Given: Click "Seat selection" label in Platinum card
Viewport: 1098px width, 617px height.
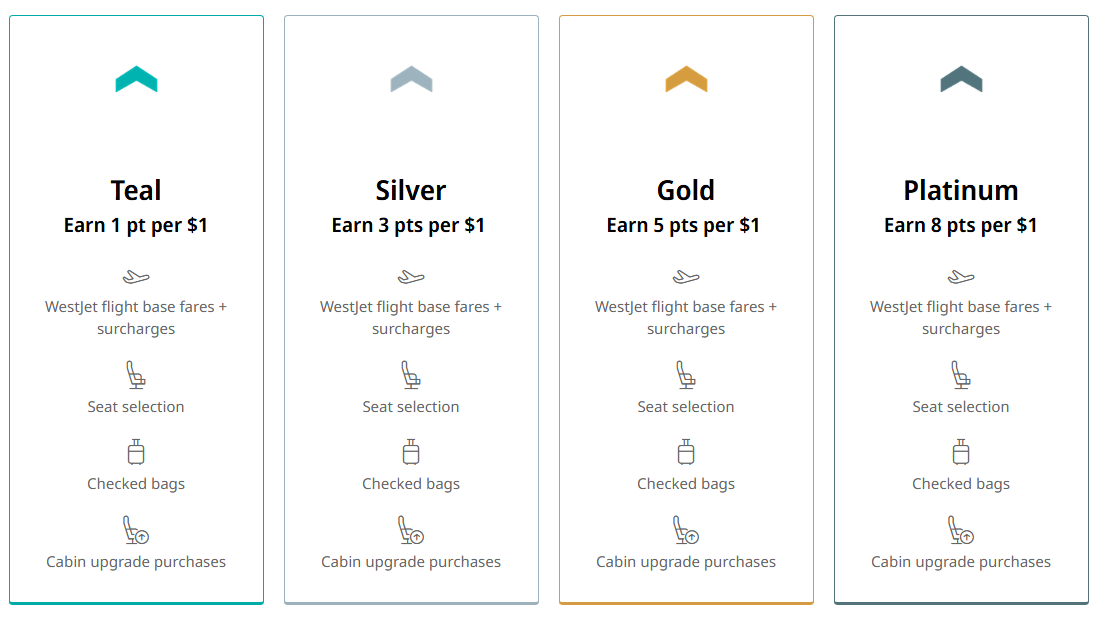Looking at the screenshot, I should click(x=961, y=407).
